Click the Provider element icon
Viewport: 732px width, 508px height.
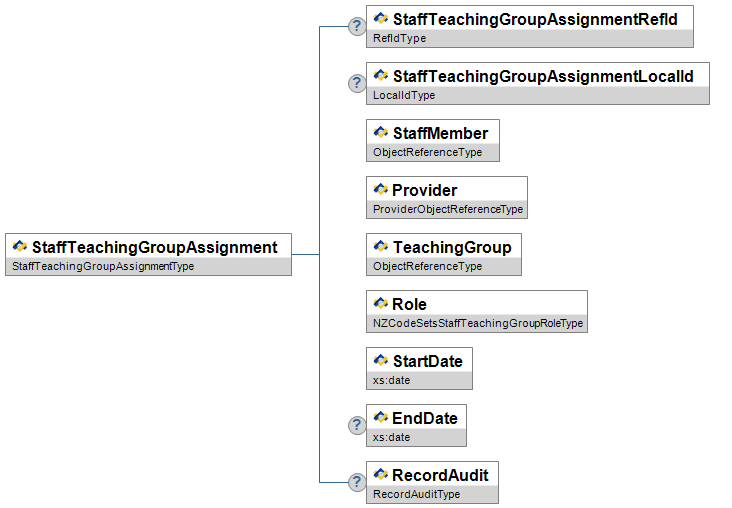380,190
